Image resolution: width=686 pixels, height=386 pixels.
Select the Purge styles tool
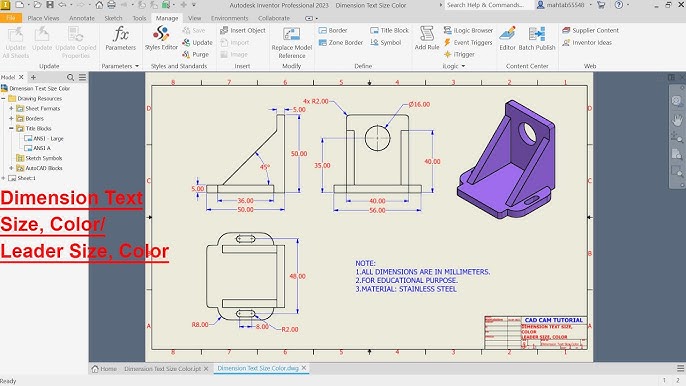point(196,54)
